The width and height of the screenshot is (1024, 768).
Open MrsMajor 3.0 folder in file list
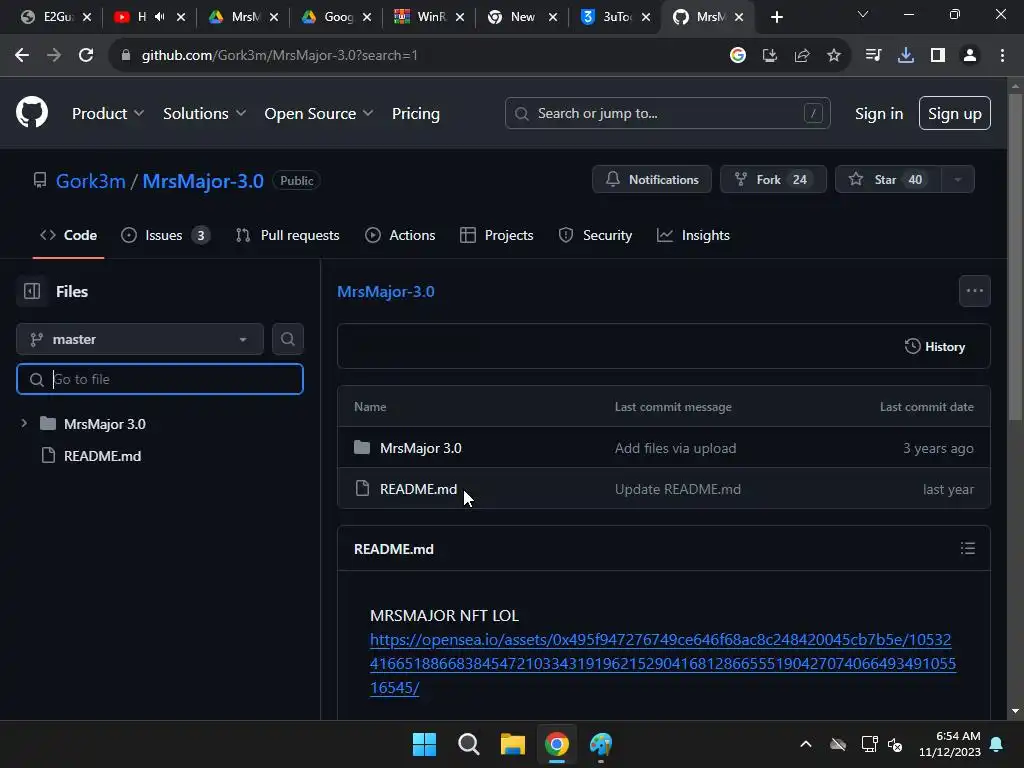(421, 448)
